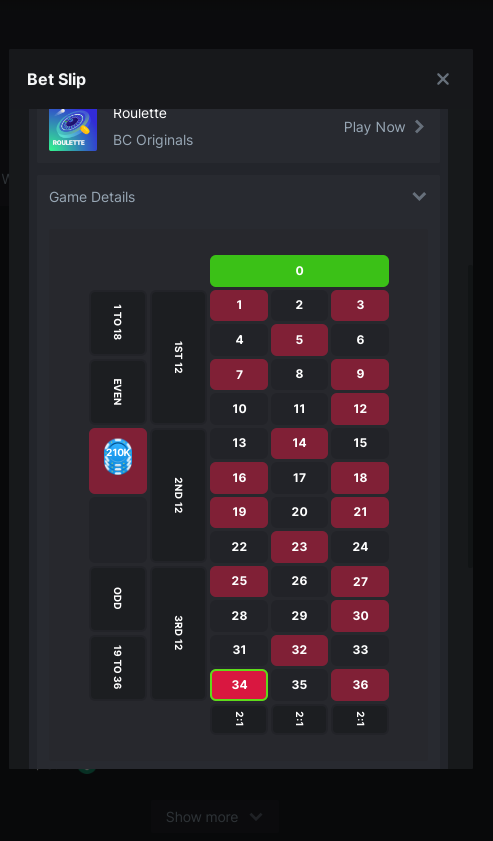Click the 210K blue chip stack
493x841 pixels.
coord(117,457)
